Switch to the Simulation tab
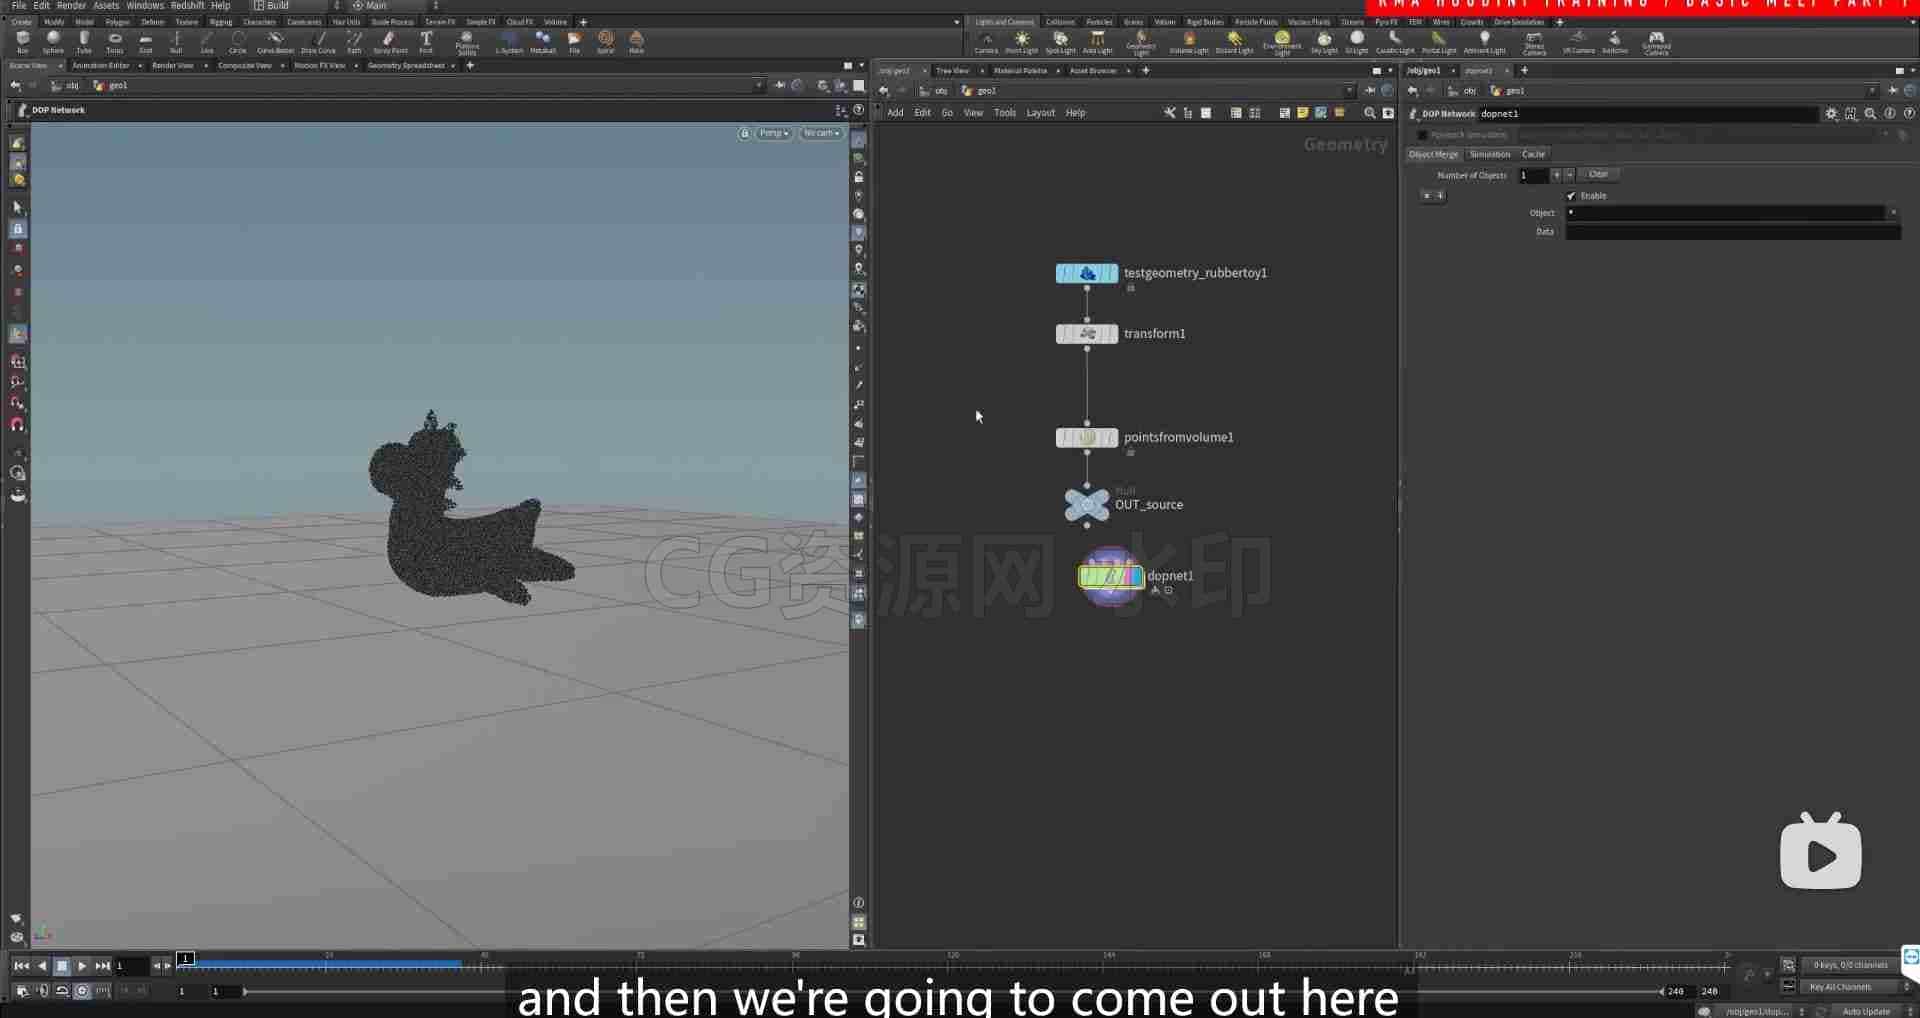This screenshot has height=1018, width=1920. coord(1489,155)
